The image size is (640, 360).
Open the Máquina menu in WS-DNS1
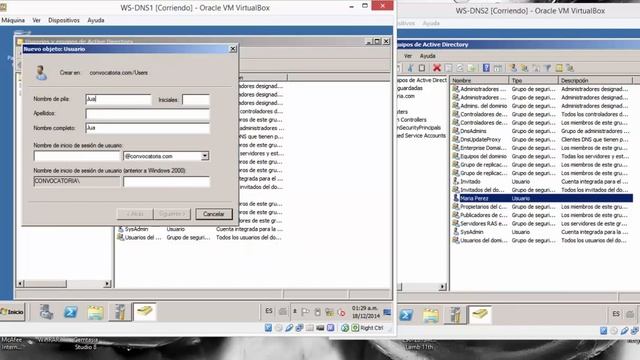coord(13,20)
